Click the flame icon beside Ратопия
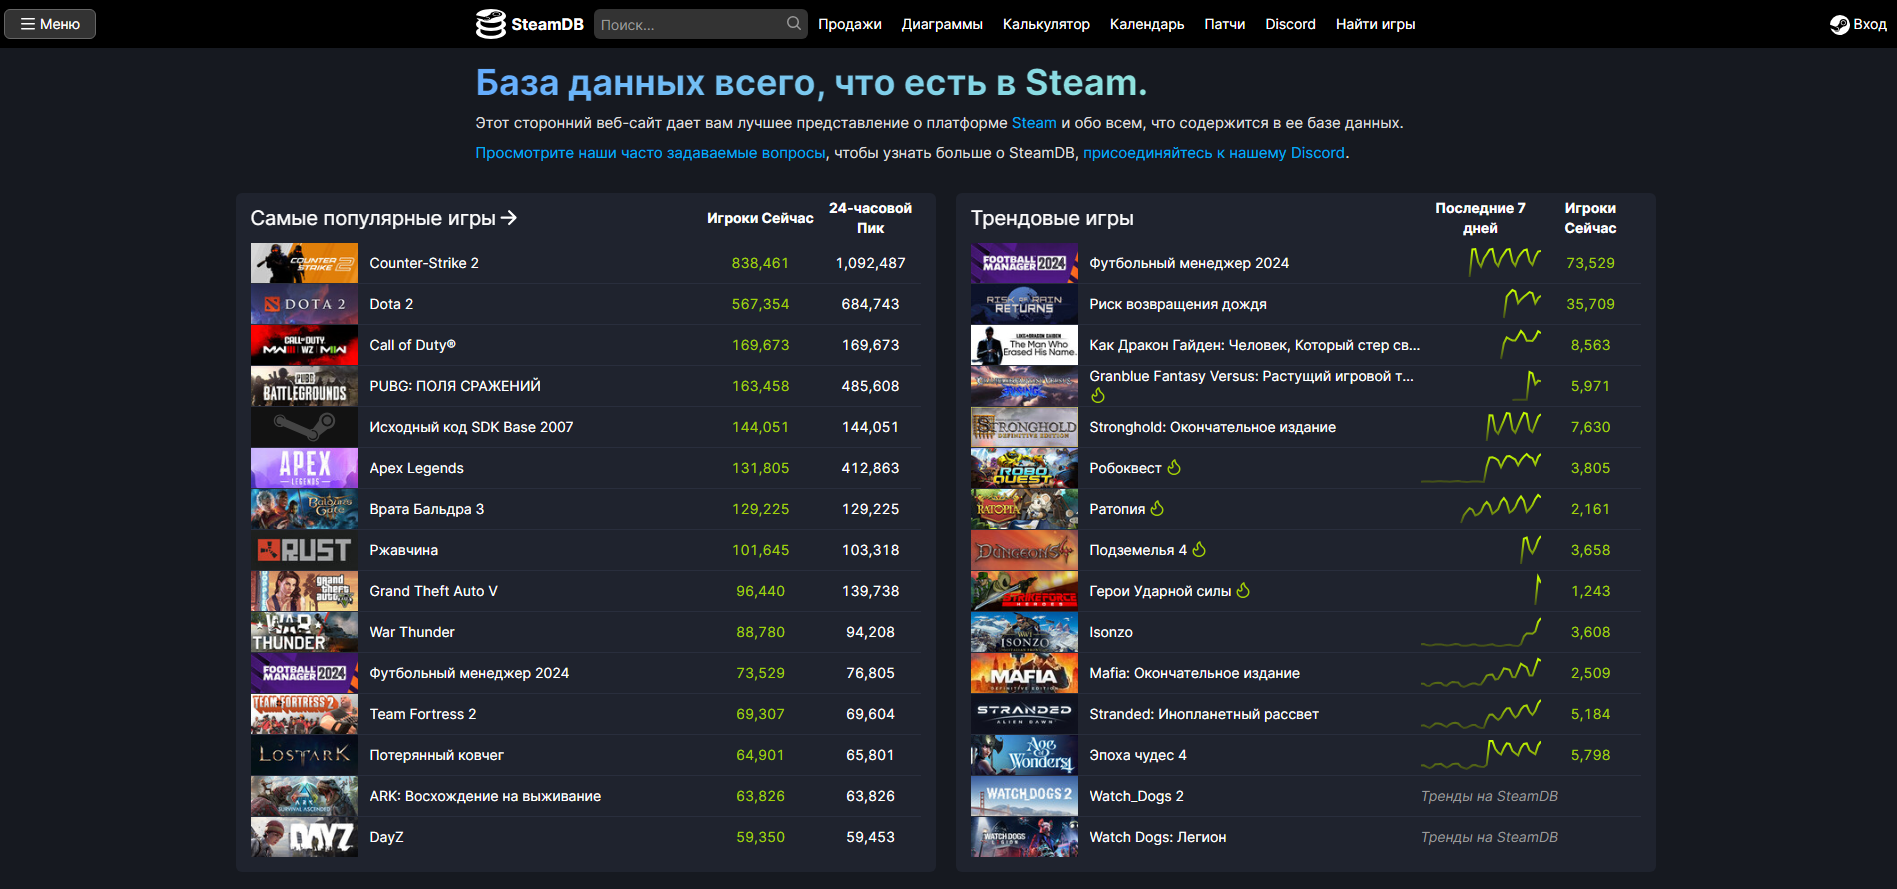The width and height of the screenshot is (1897, 889). [1157, 509]
